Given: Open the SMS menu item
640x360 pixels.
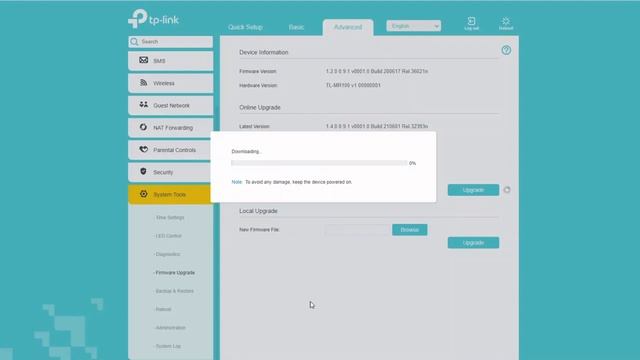Looking at the screenshot, I should (171, 61).
